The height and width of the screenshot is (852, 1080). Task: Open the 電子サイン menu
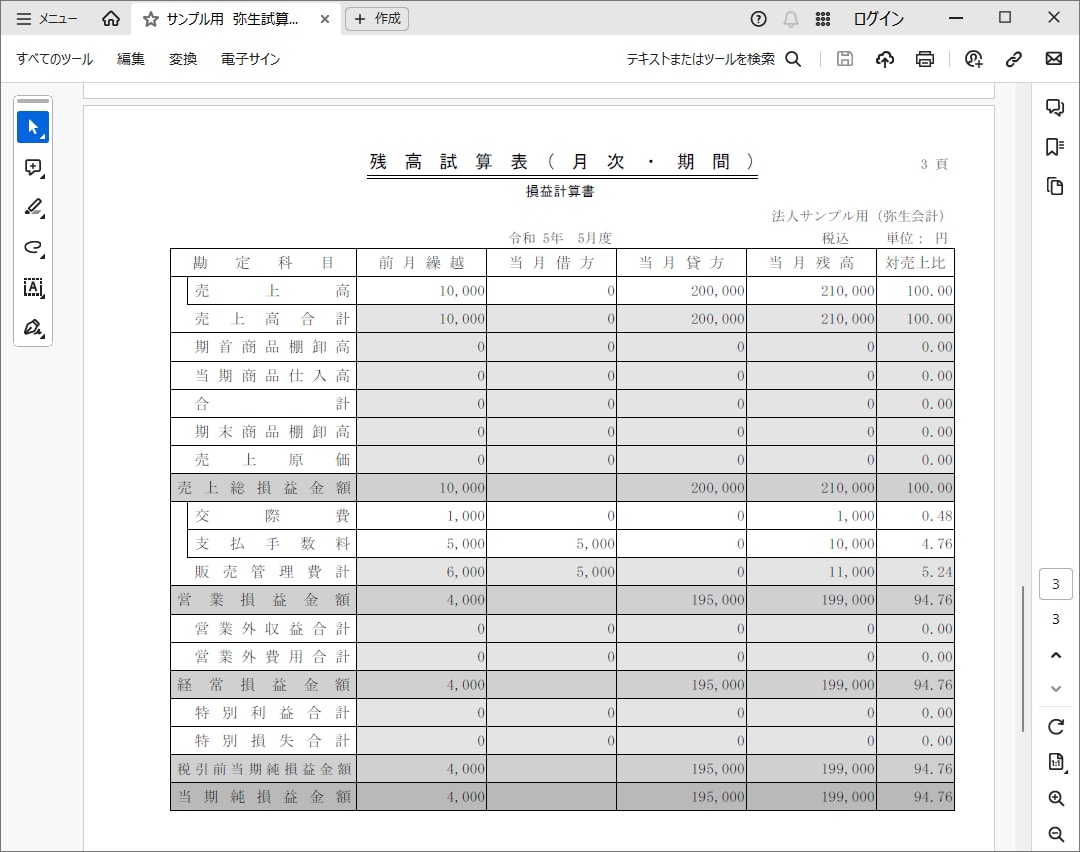point(251,59)
